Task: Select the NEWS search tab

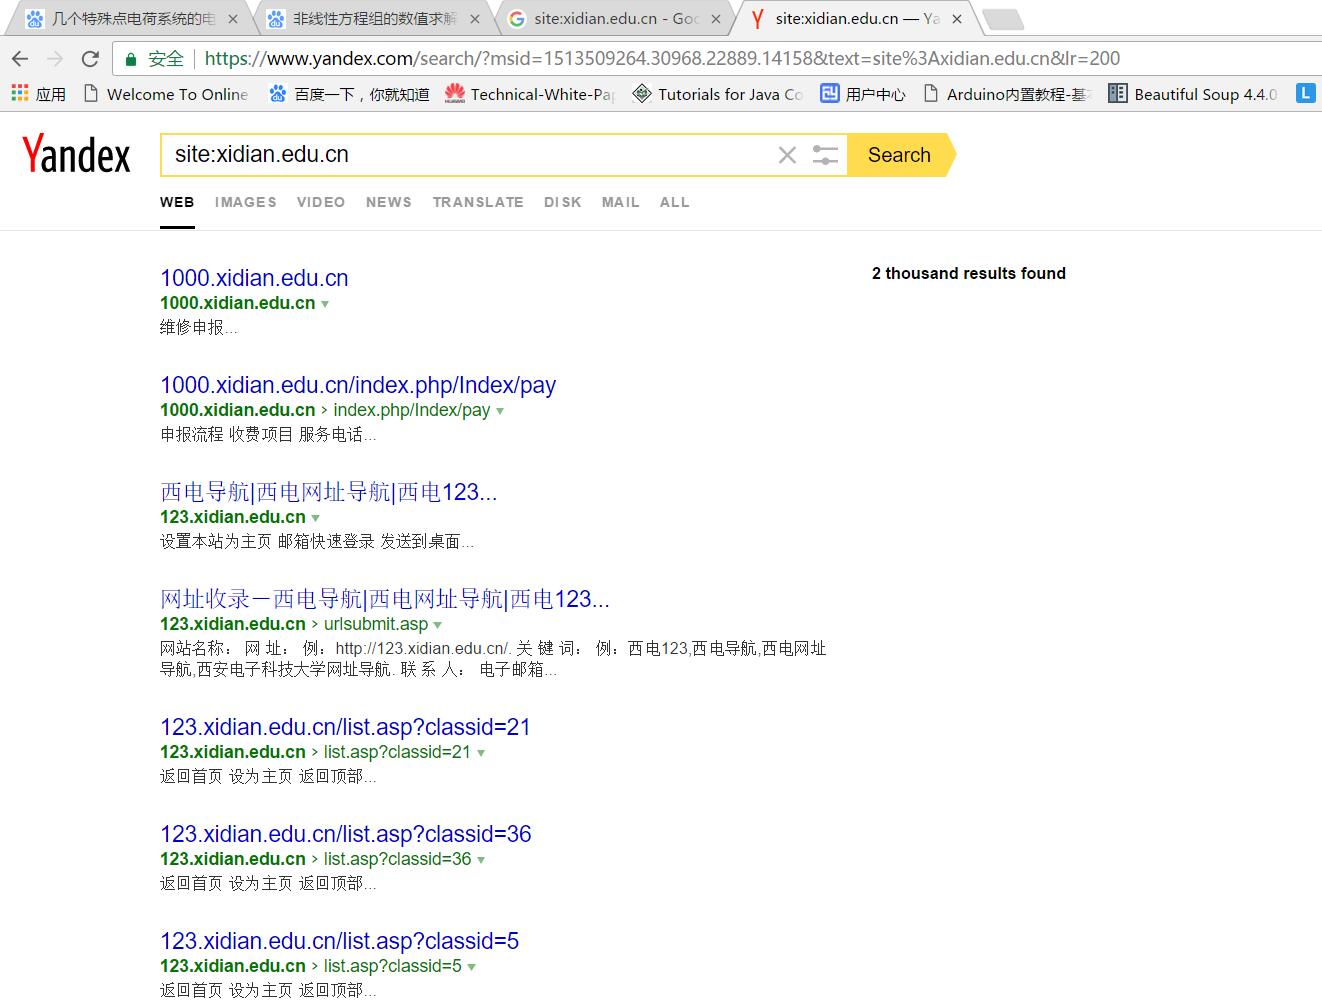Action: (389, 202)
